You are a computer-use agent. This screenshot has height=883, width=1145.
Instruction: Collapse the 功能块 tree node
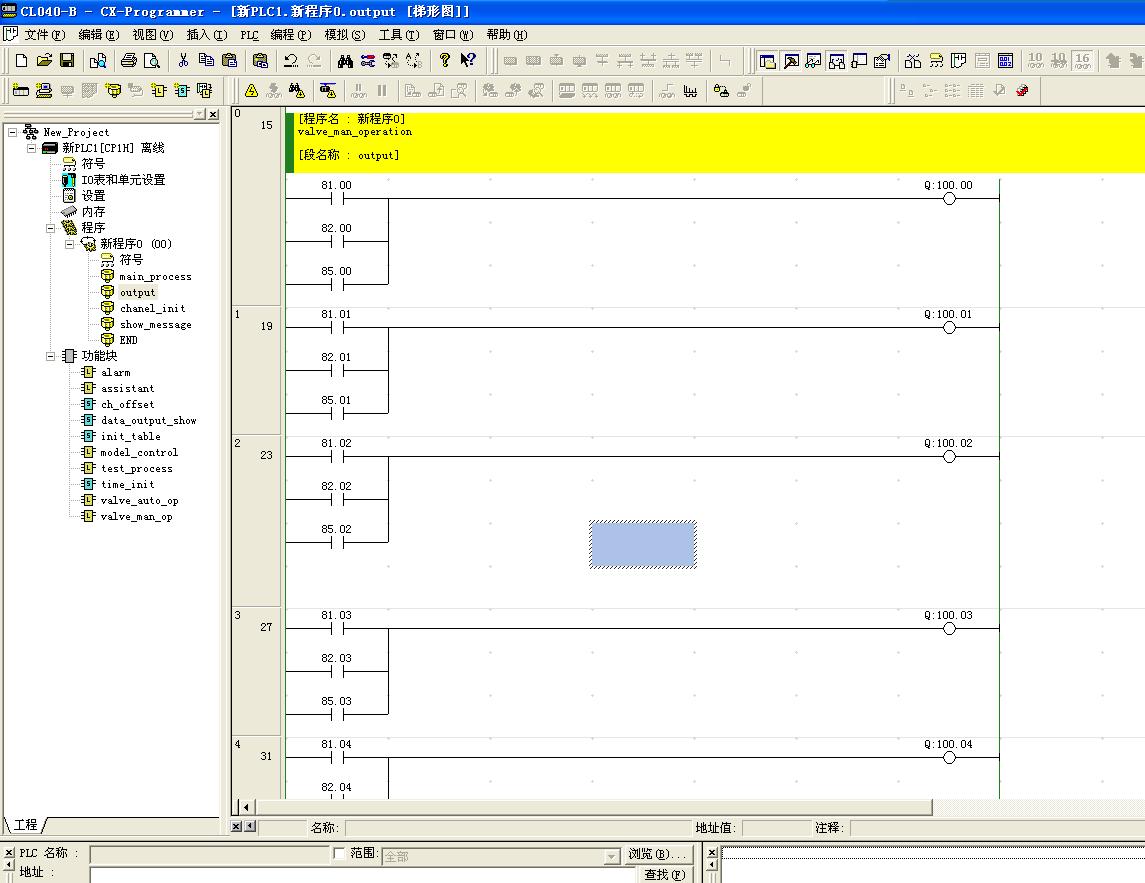50,356
